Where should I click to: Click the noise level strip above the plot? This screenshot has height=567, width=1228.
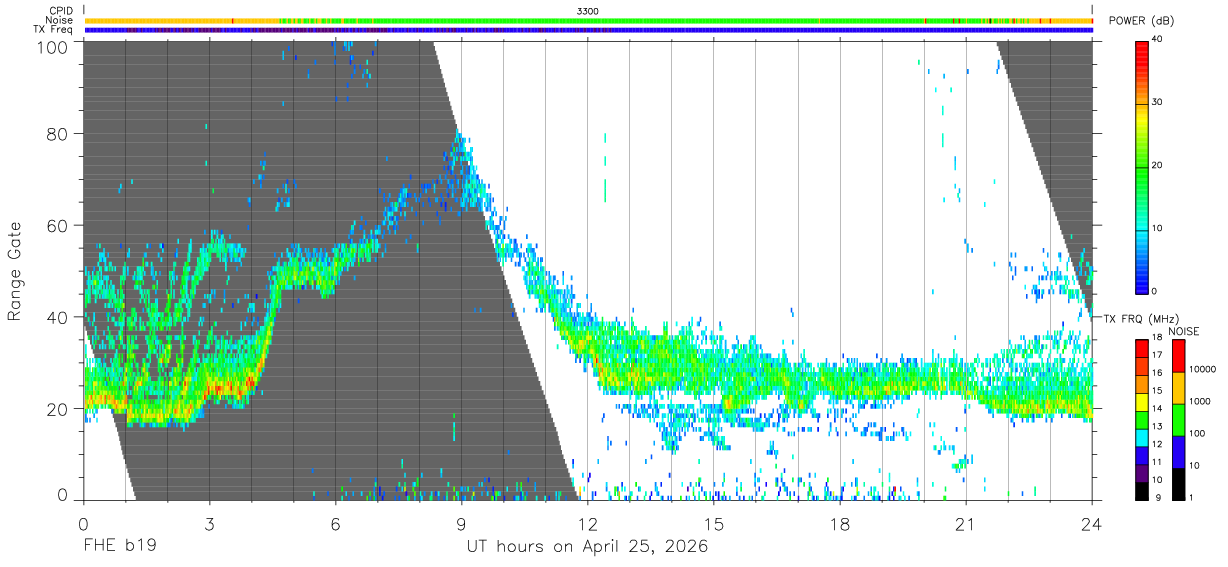588,20
